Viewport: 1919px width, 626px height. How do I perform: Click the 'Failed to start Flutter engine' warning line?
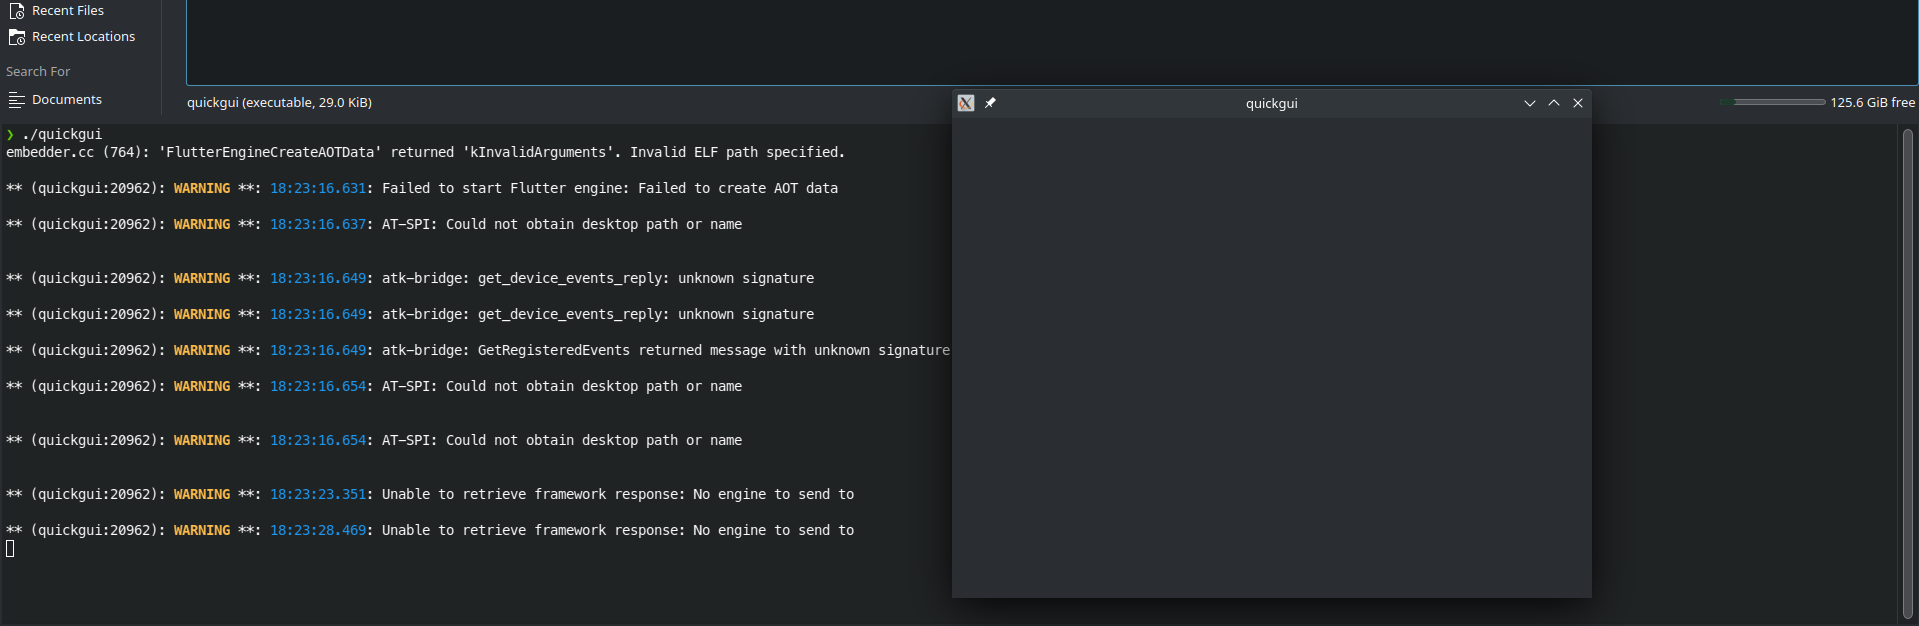click(x=422, y=188)
